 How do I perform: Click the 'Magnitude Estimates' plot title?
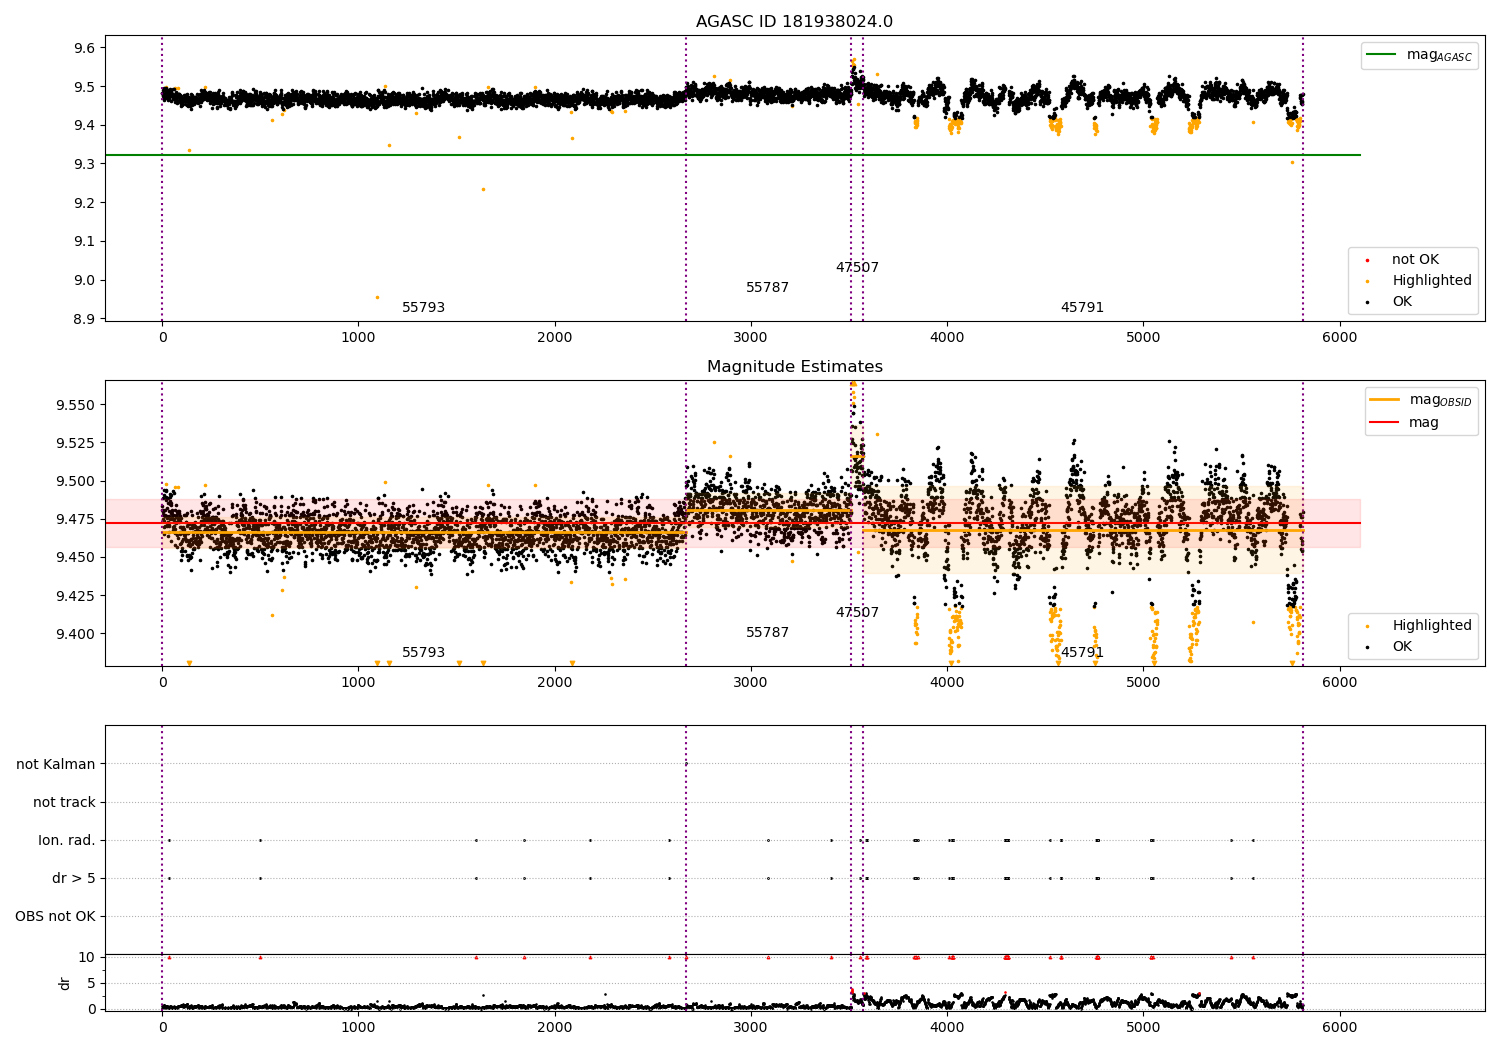(794, 367)
